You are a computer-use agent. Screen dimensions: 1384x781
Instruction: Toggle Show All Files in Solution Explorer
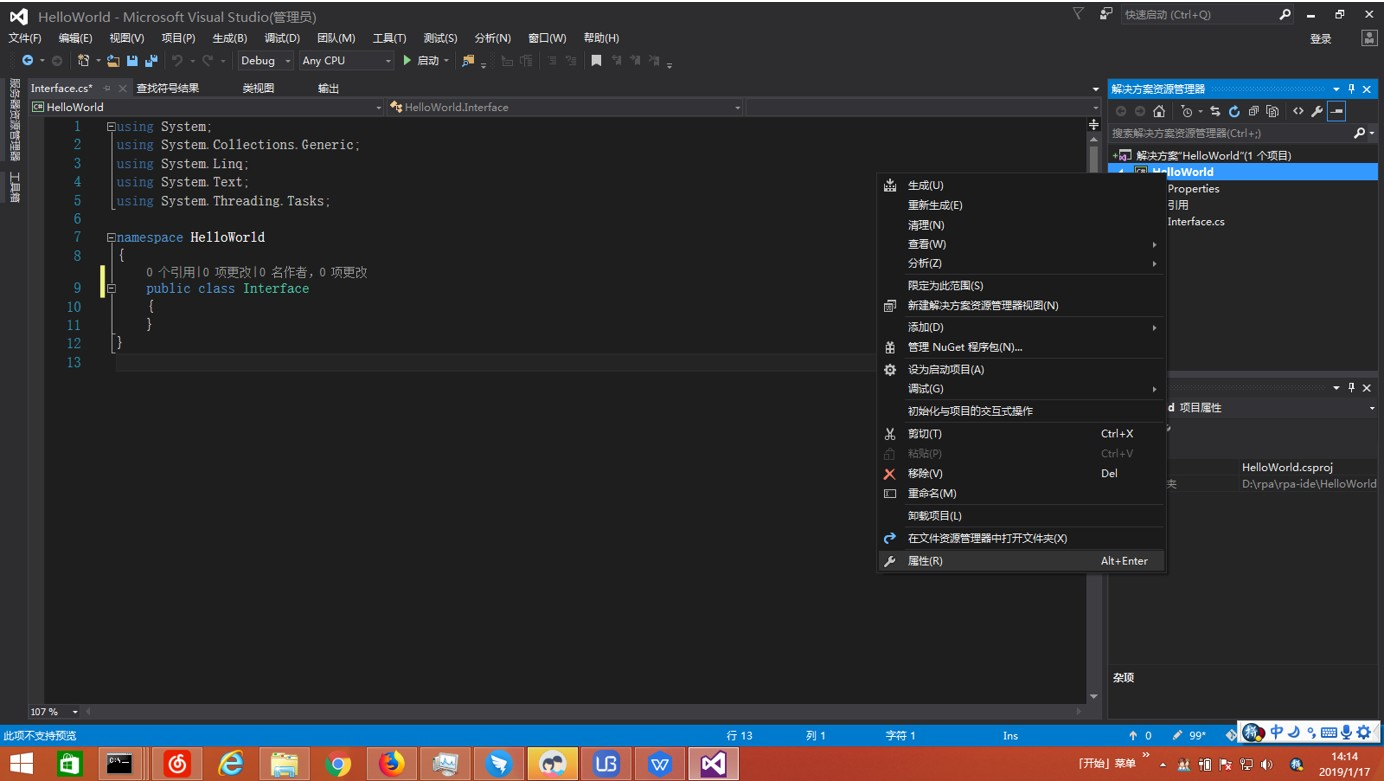point(1272,111)
